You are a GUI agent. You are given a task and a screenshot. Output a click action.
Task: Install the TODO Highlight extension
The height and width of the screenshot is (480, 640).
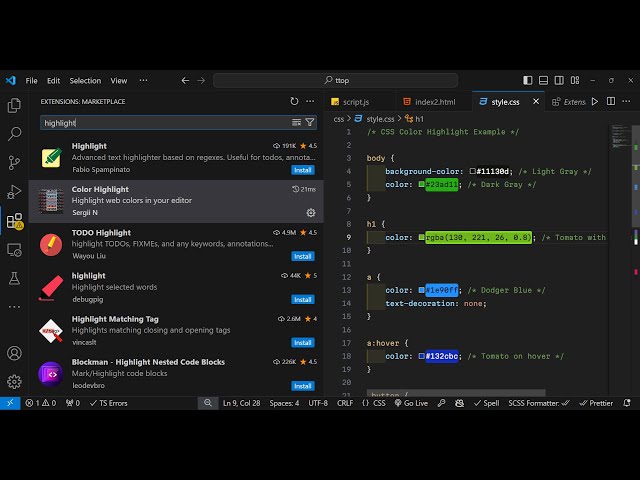(302, 256)
